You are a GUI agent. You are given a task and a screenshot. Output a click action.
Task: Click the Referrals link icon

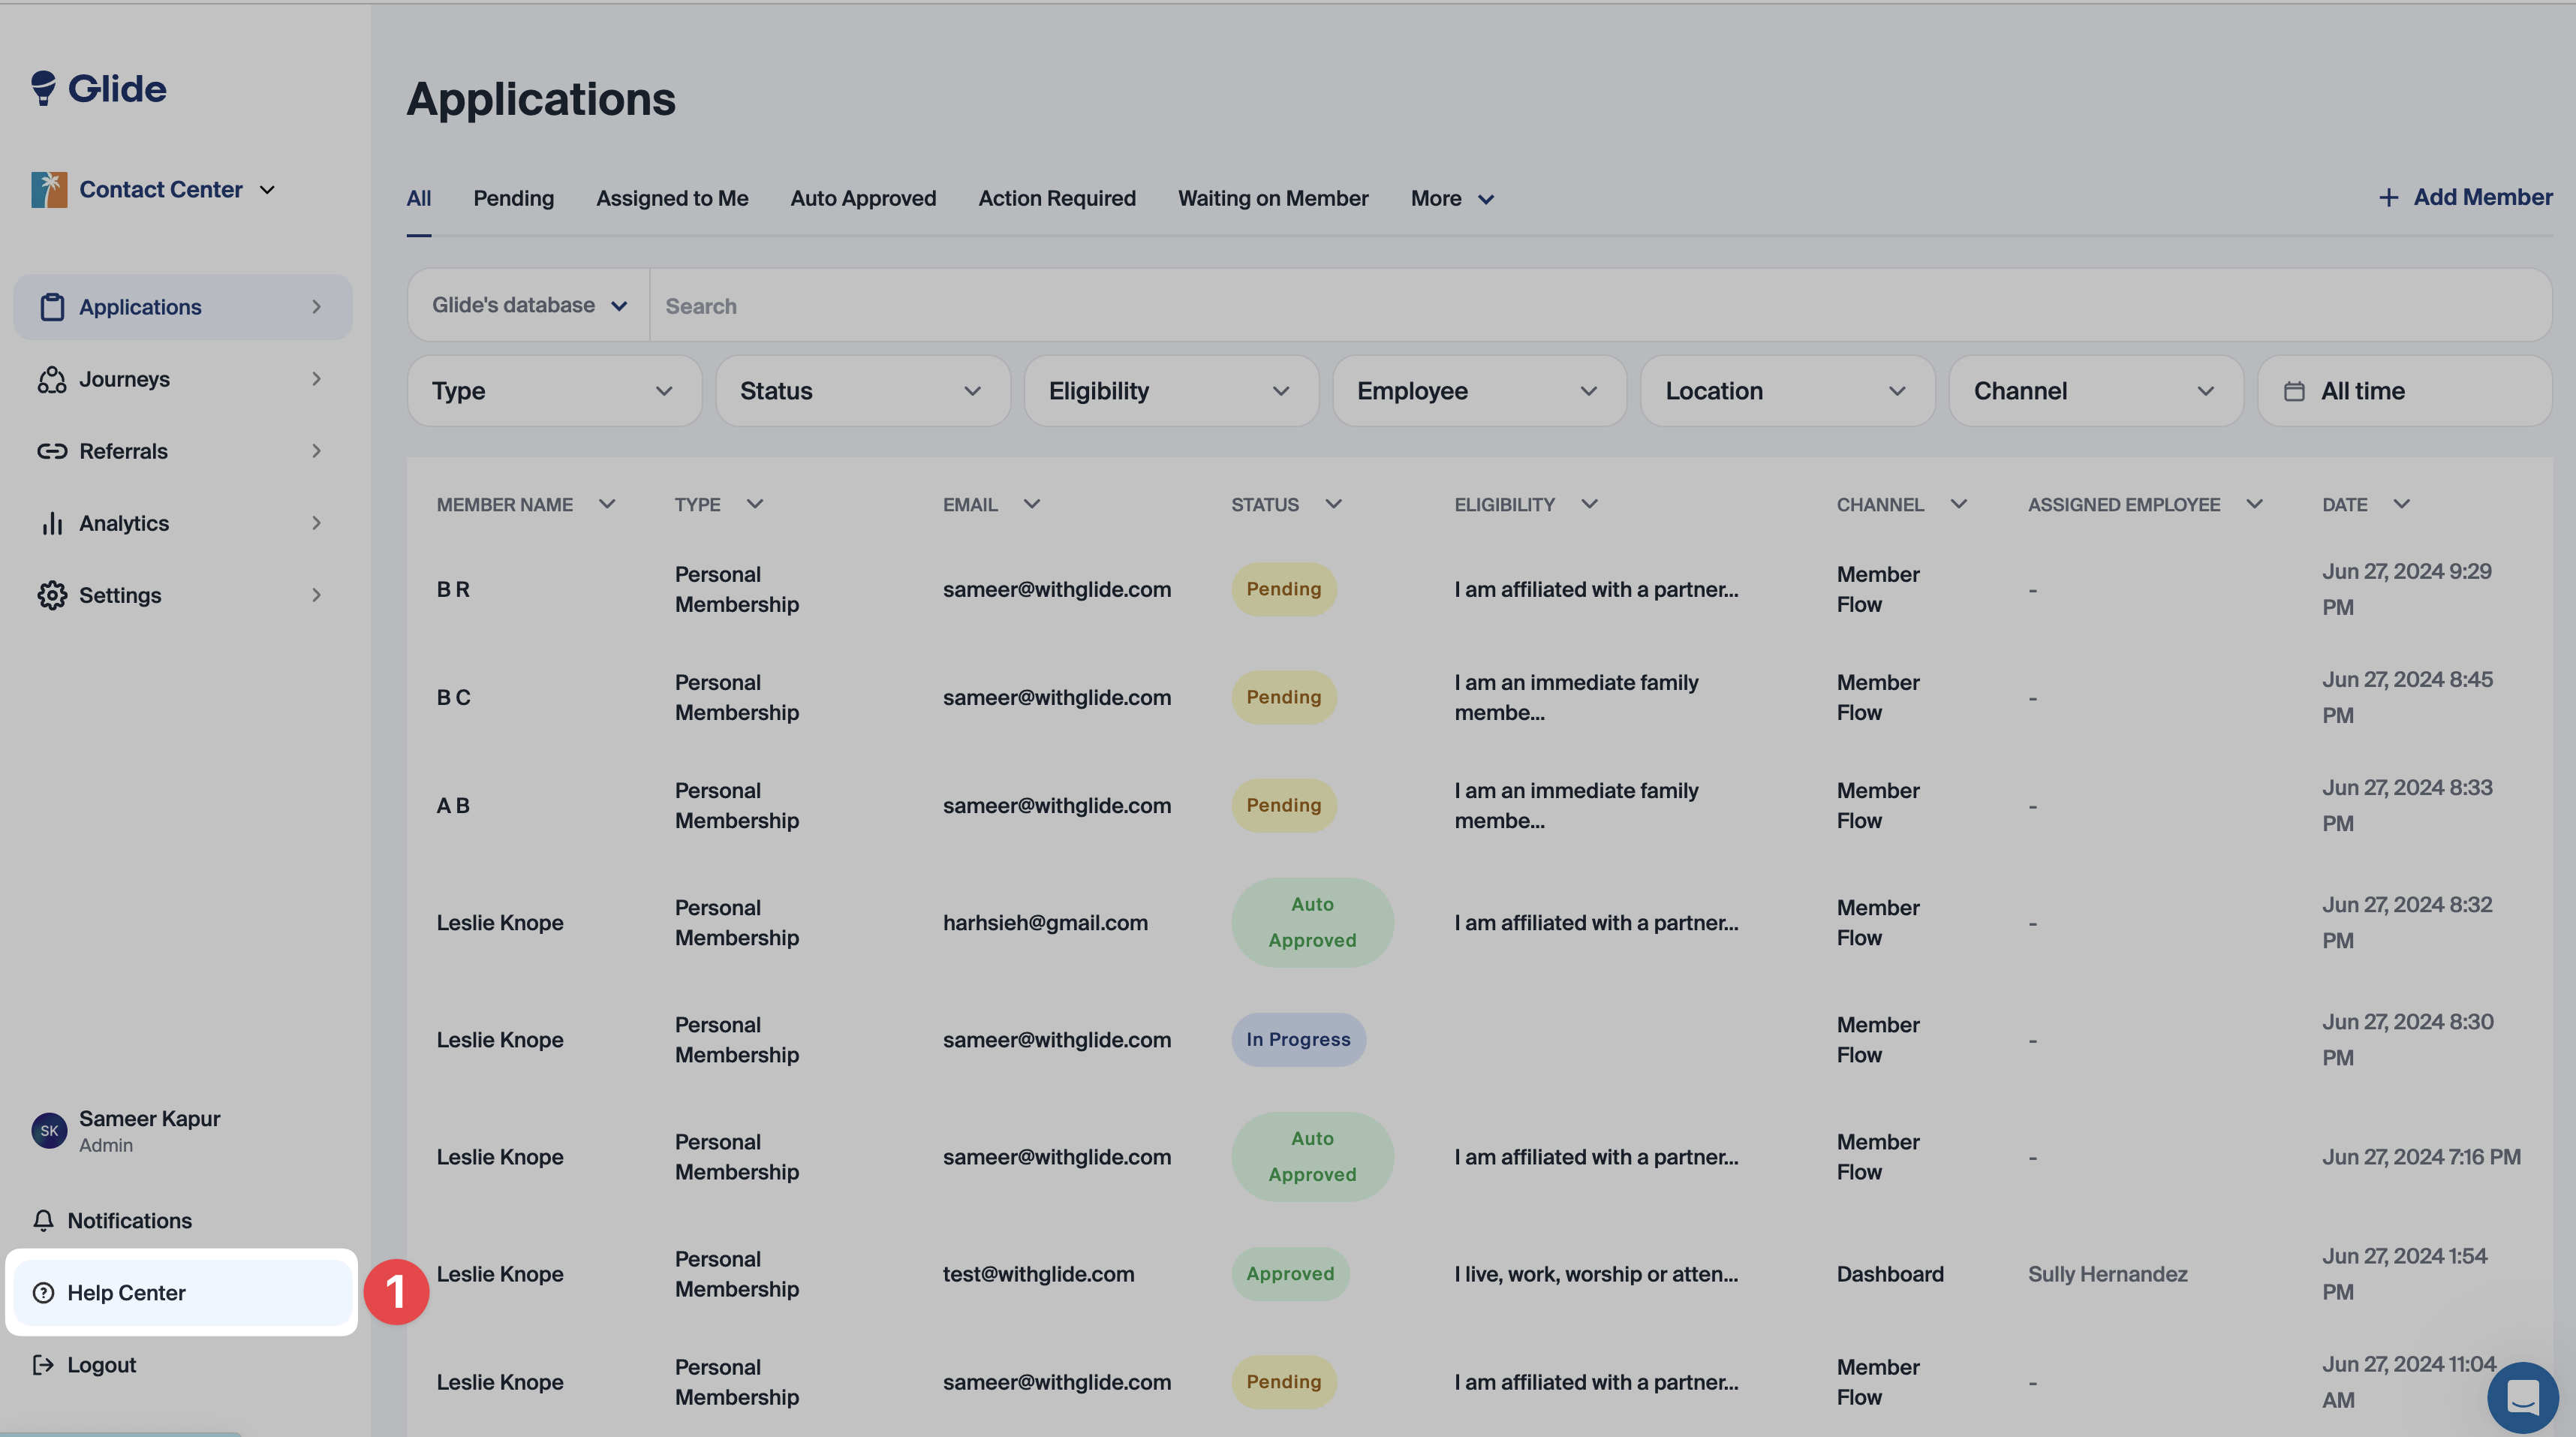(52, 451)
